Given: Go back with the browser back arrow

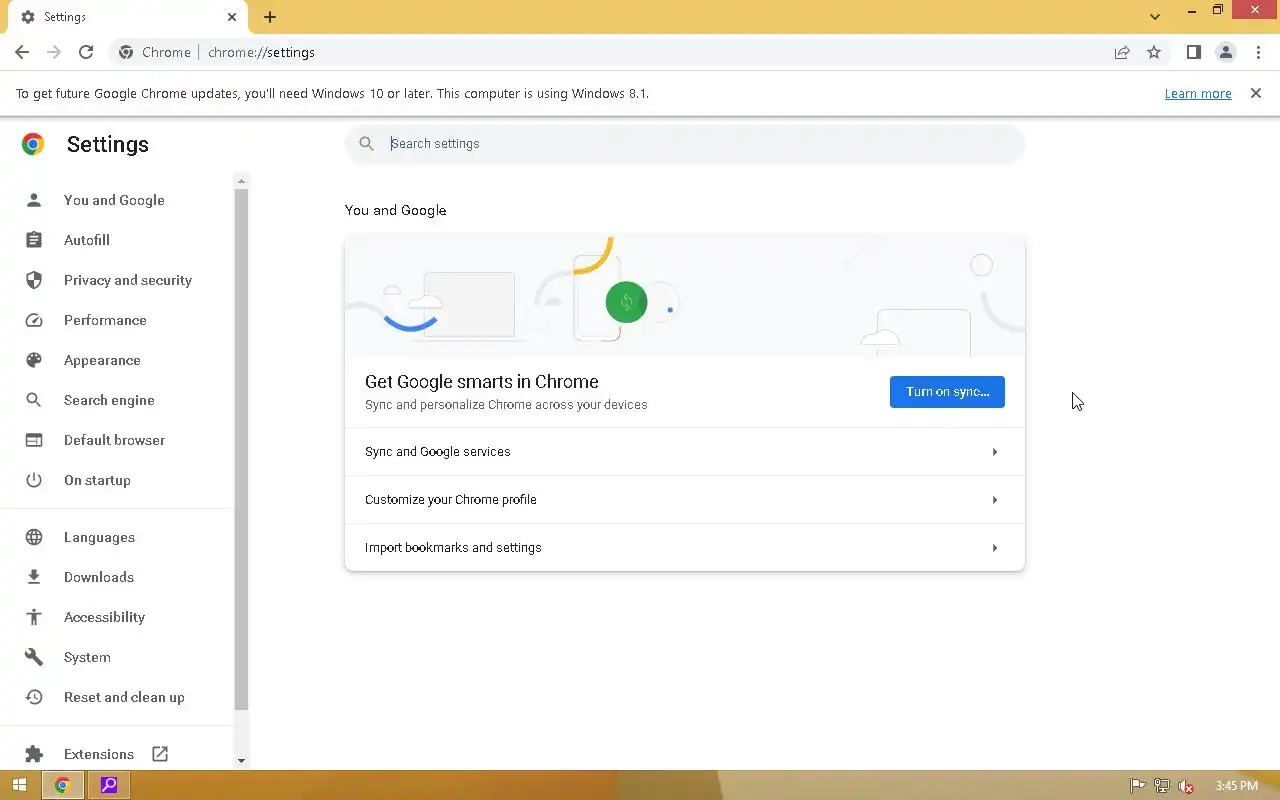Looking at the screenshot, I should tap(22, 52).
